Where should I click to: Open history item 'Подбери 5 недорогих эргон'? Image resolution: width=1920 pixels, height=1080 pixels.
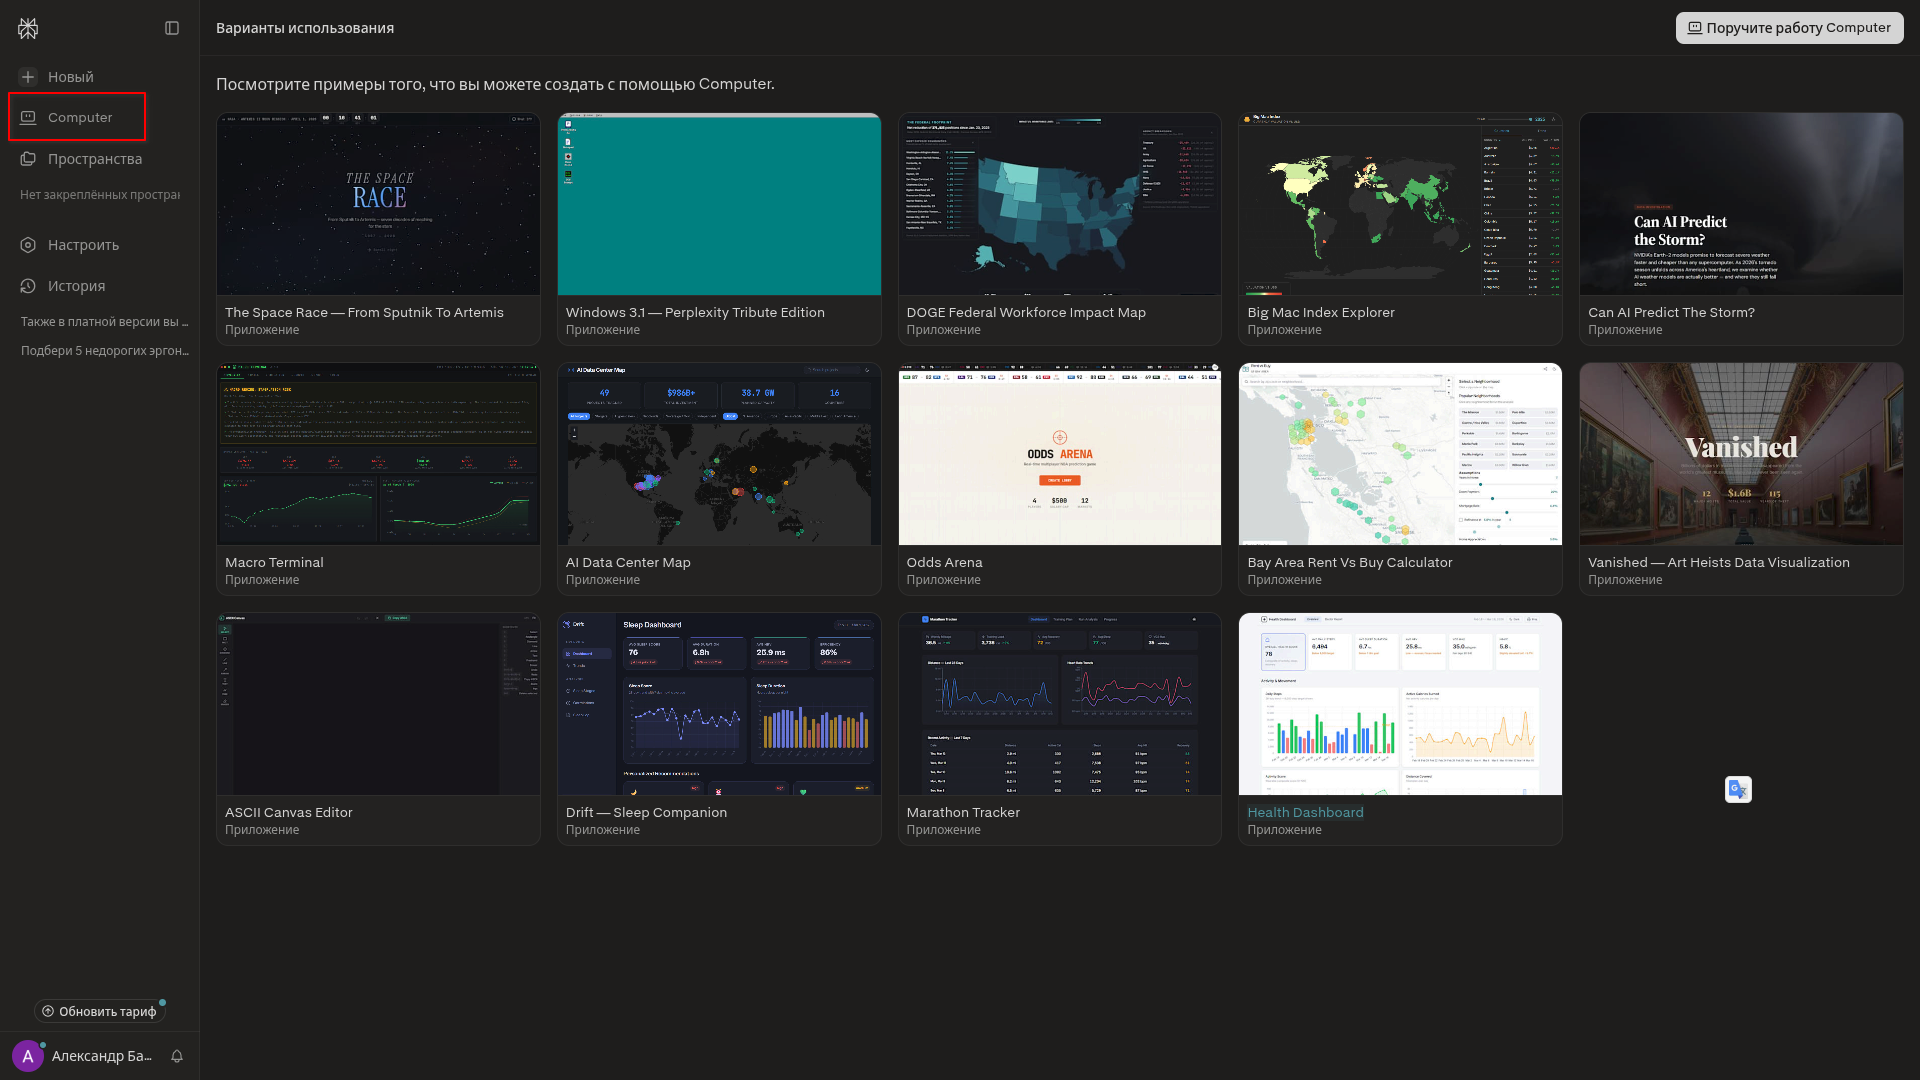(104, 351)
